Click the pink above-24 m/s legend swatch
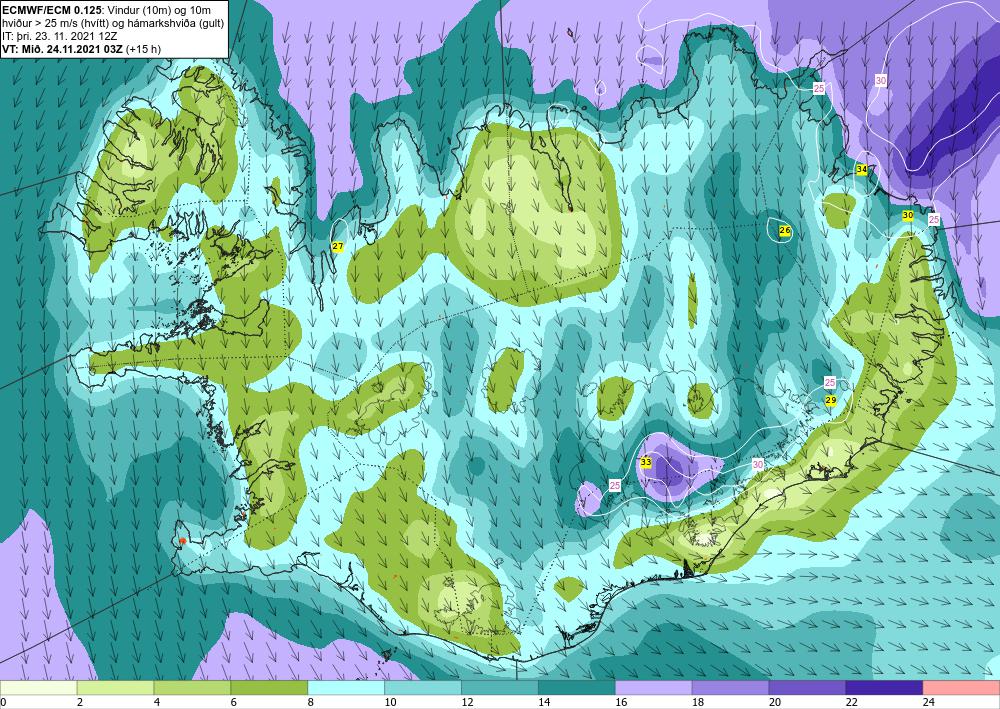1000x709 pixels. click(x=961, y=688)
